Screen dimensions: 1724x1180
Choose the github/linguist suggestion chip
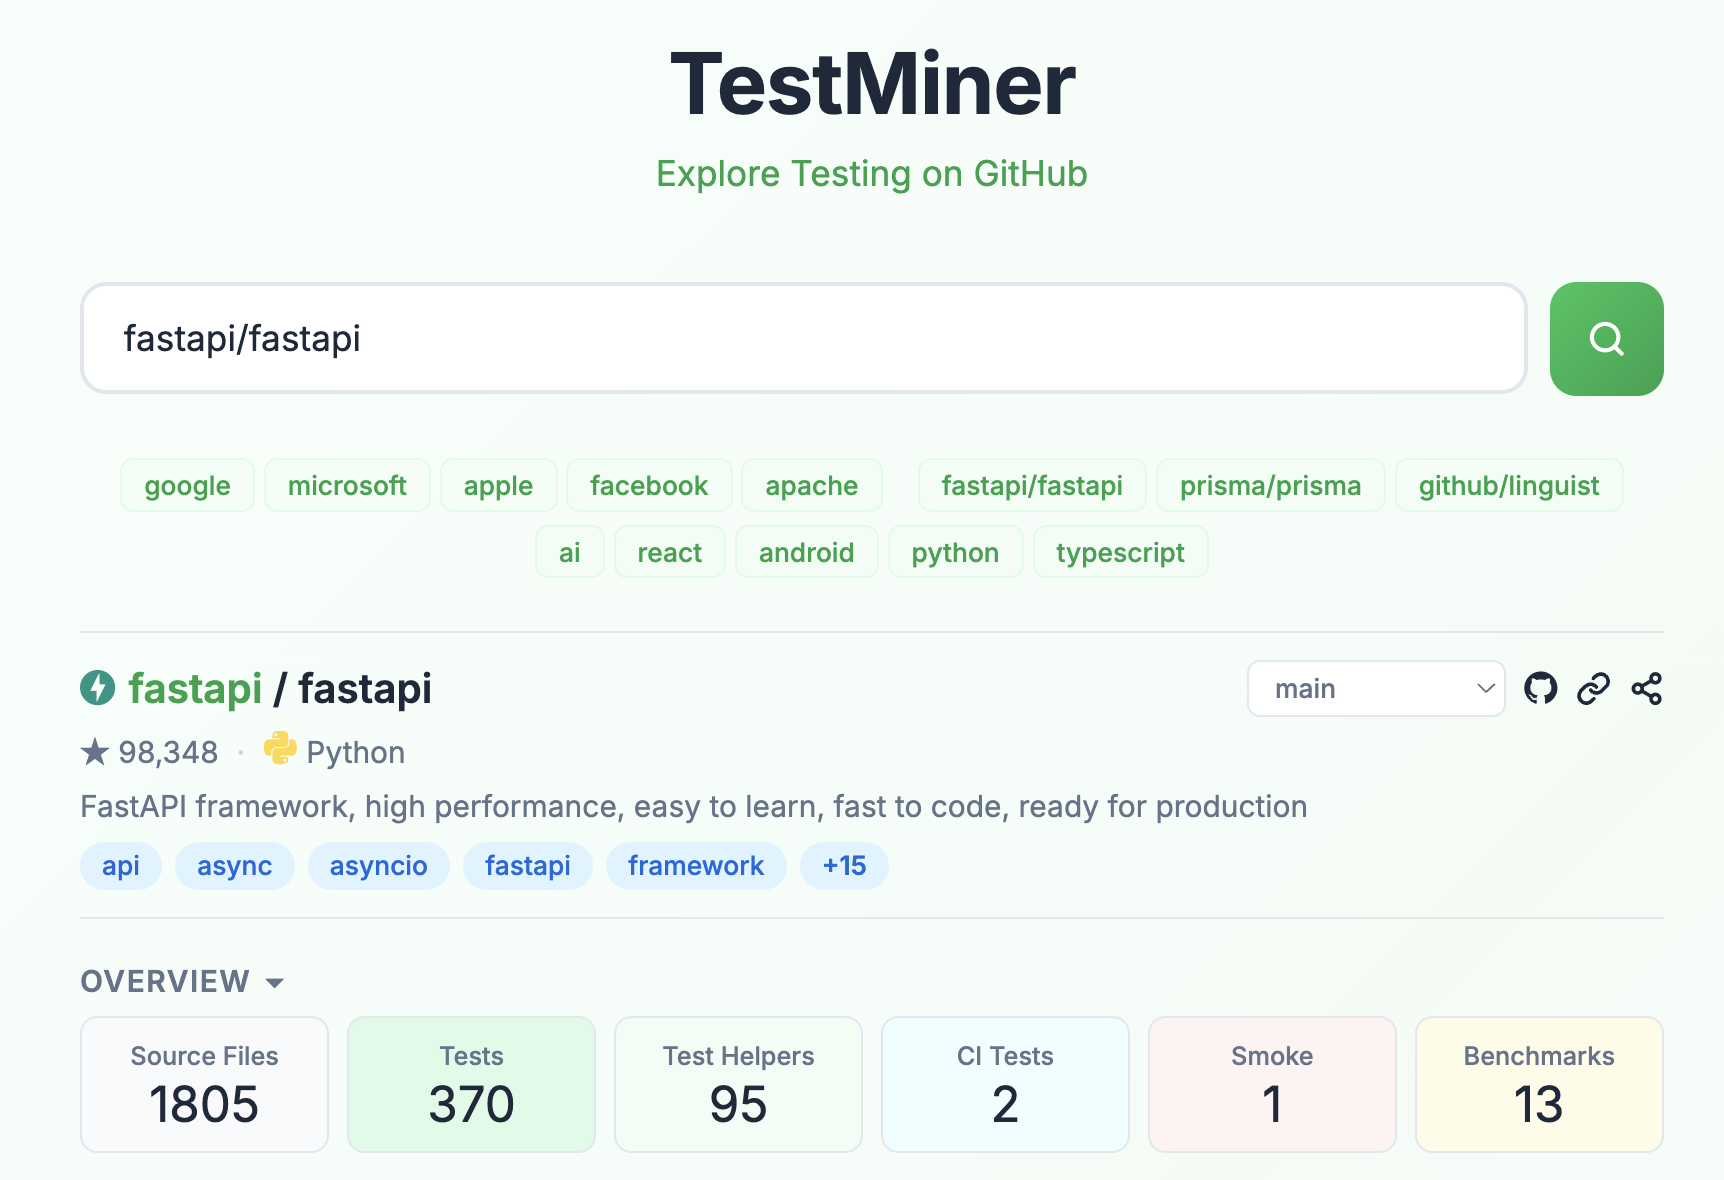click(1509, 486)
